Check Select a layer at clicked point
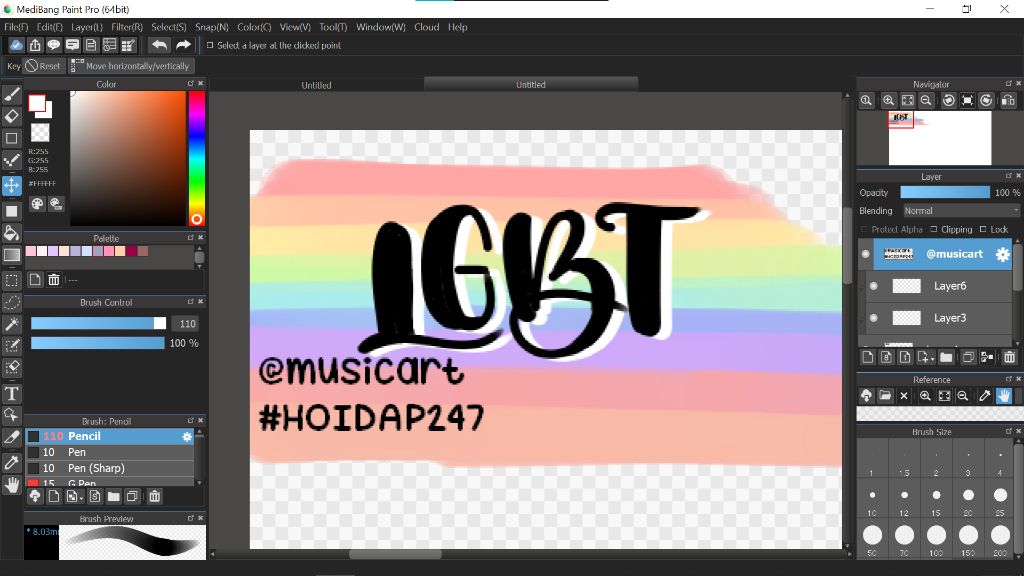 coord(210,46)
